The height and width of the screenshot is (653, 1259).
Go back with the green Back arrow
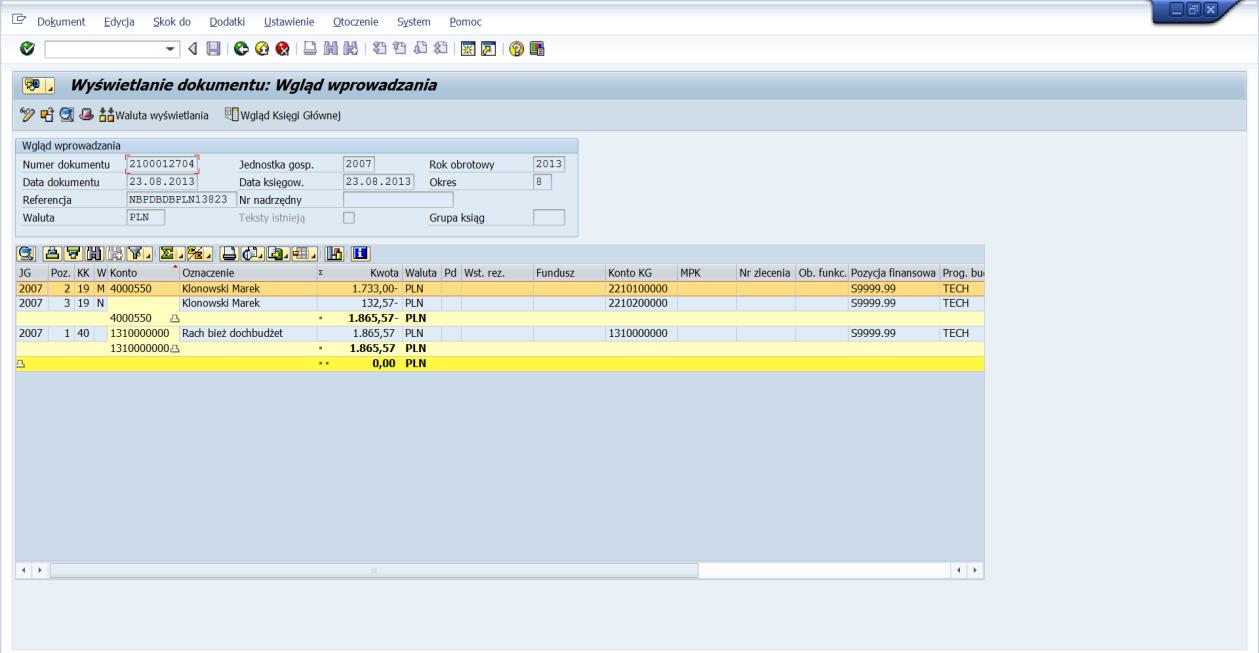click(243, 48)
